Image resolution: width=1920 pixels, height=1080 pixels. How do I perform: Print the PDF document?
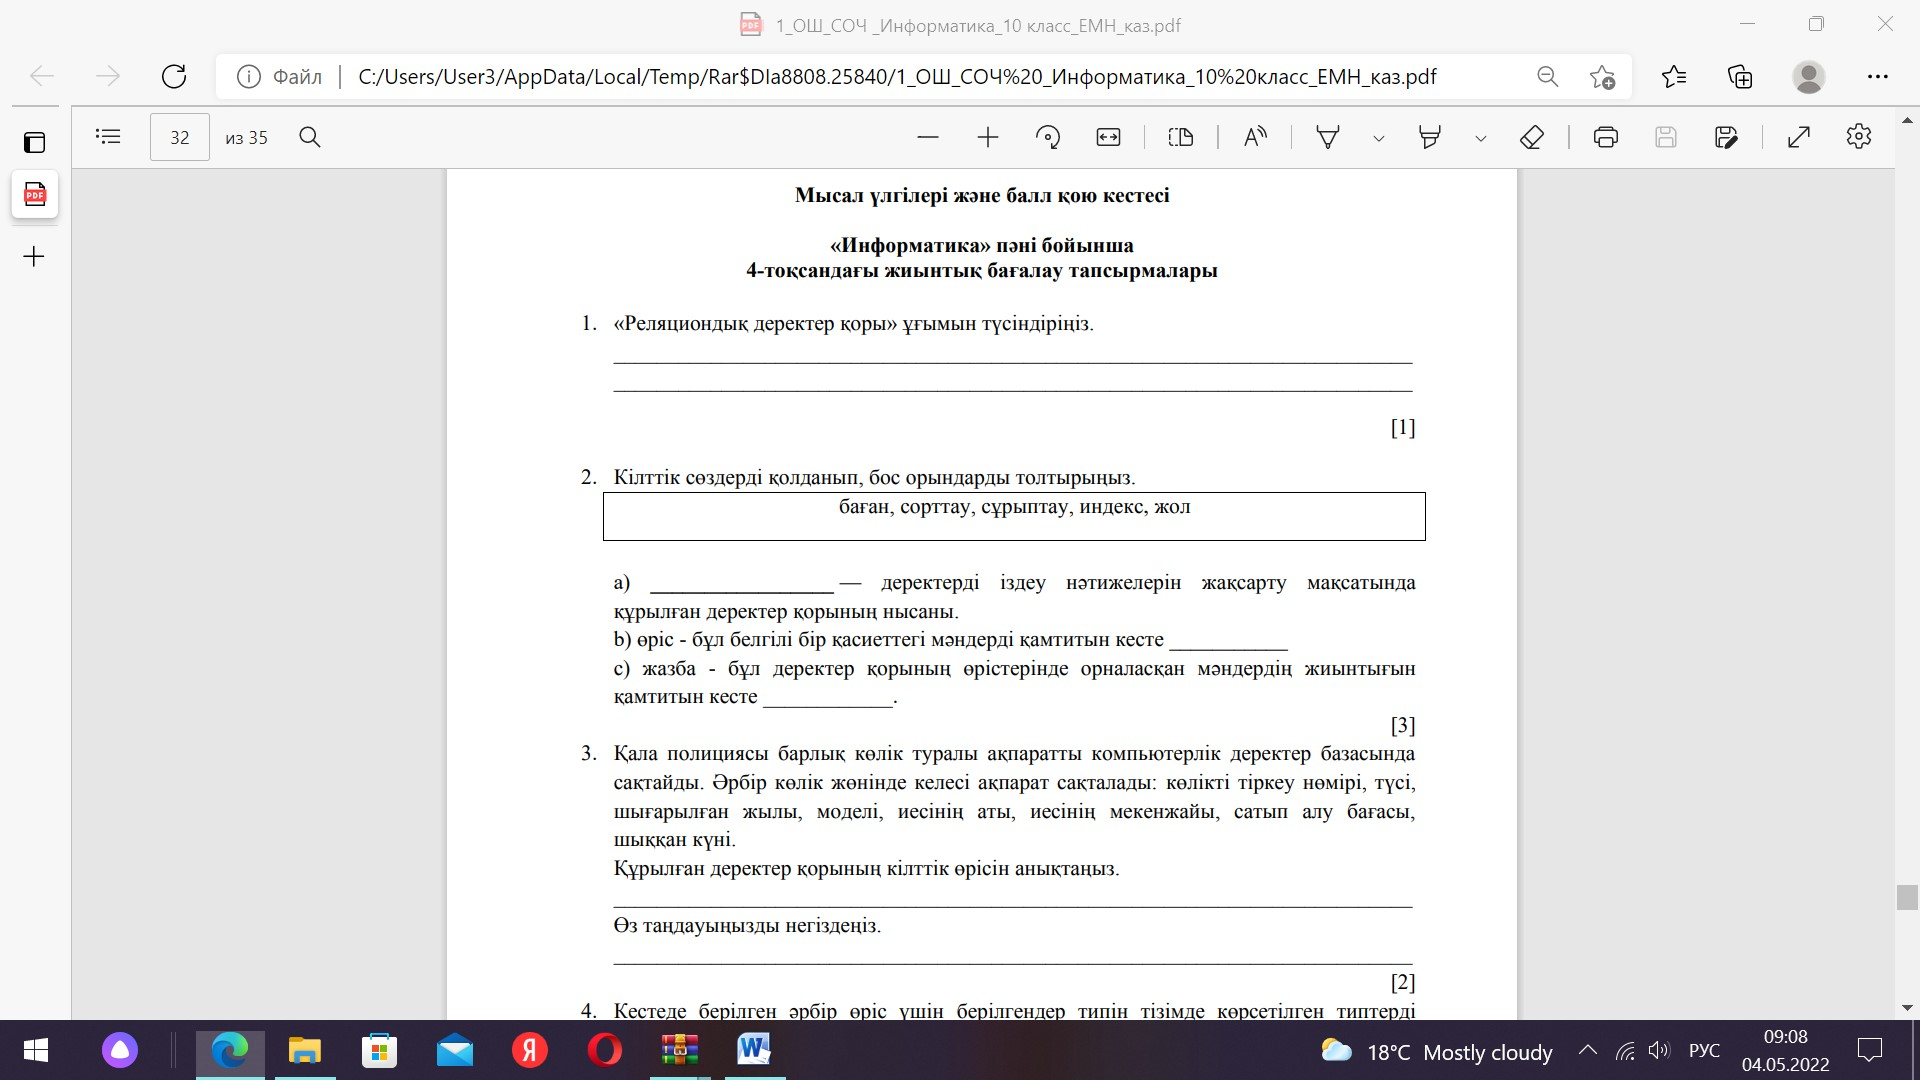(x=1606, y=137)
